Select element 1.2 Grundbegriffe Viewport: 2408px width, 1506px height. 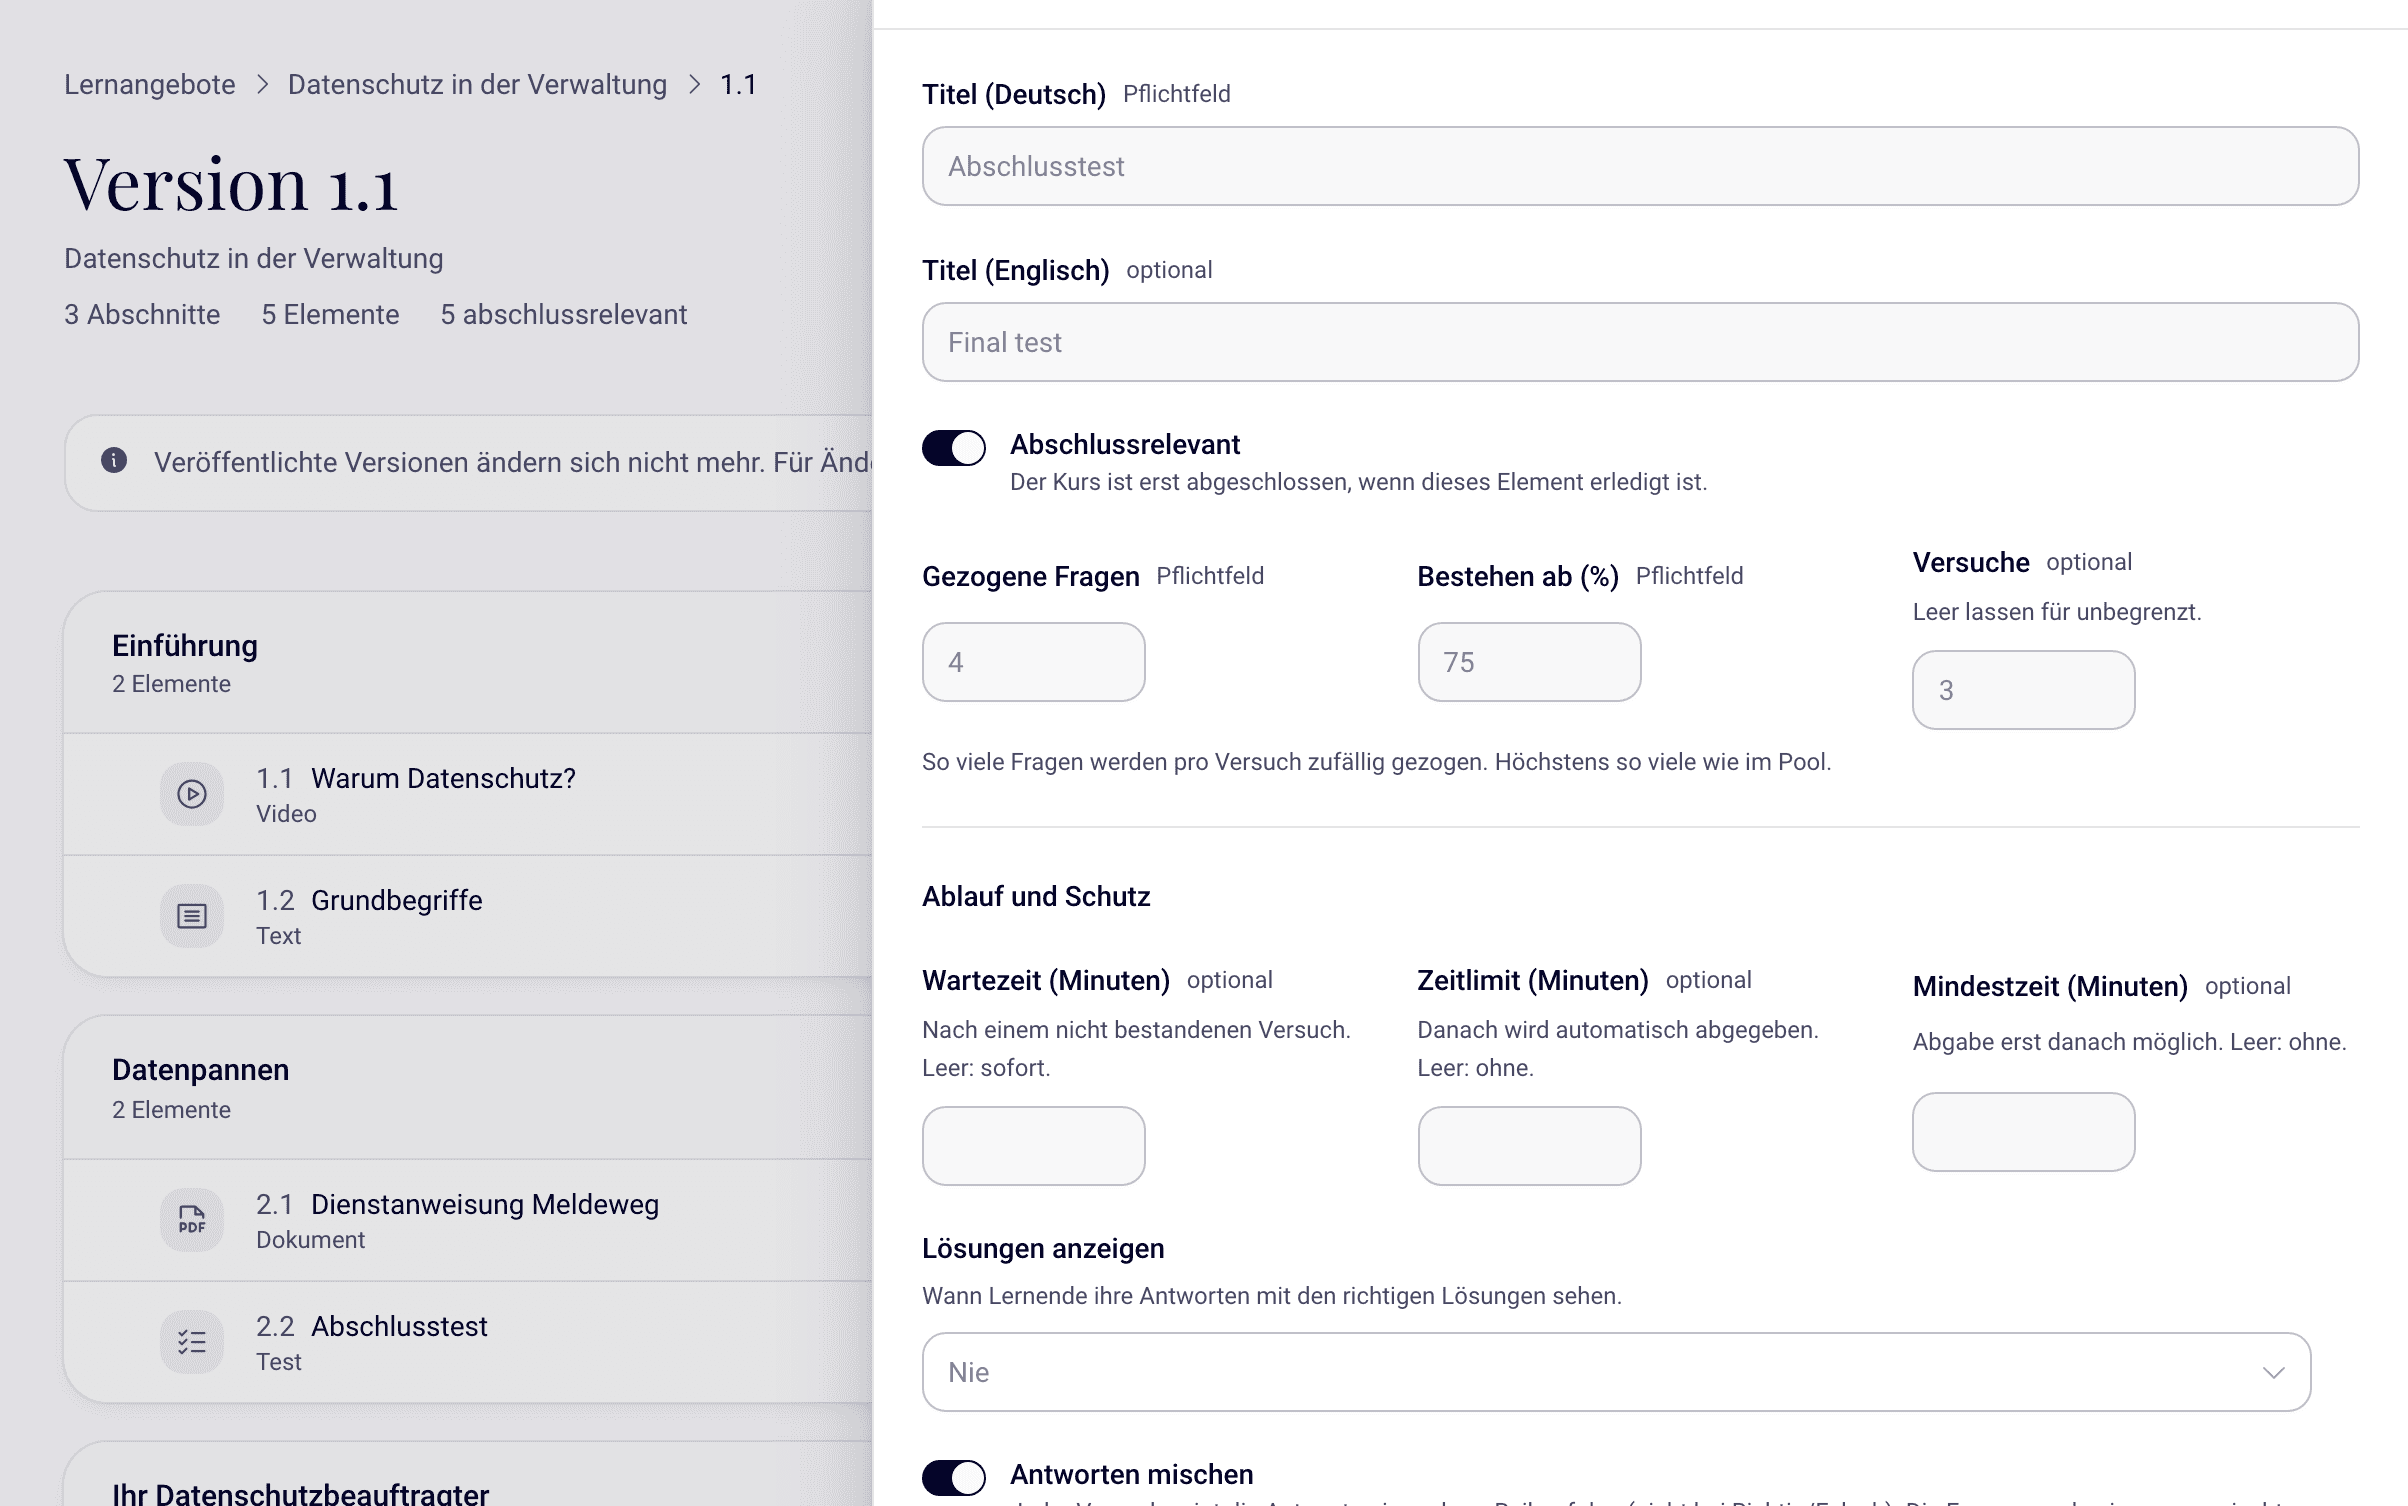click(468, 916)
